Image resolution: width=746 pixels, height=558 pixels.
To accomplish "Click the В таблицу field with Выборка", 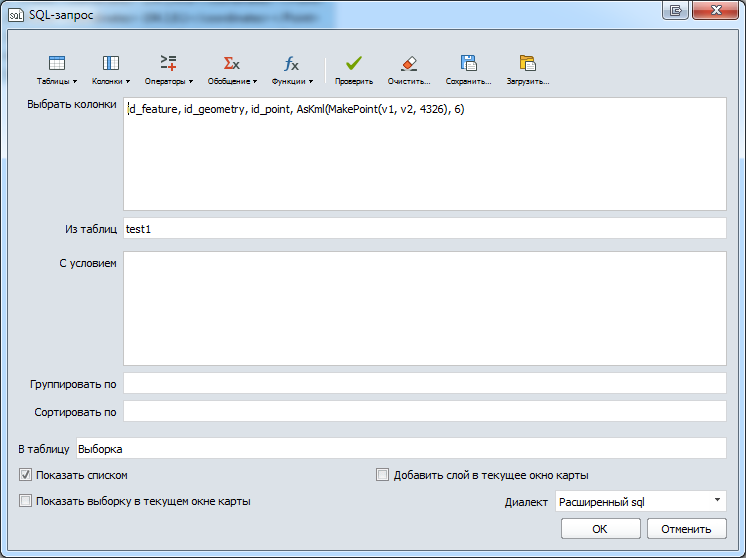I will 400,449.
